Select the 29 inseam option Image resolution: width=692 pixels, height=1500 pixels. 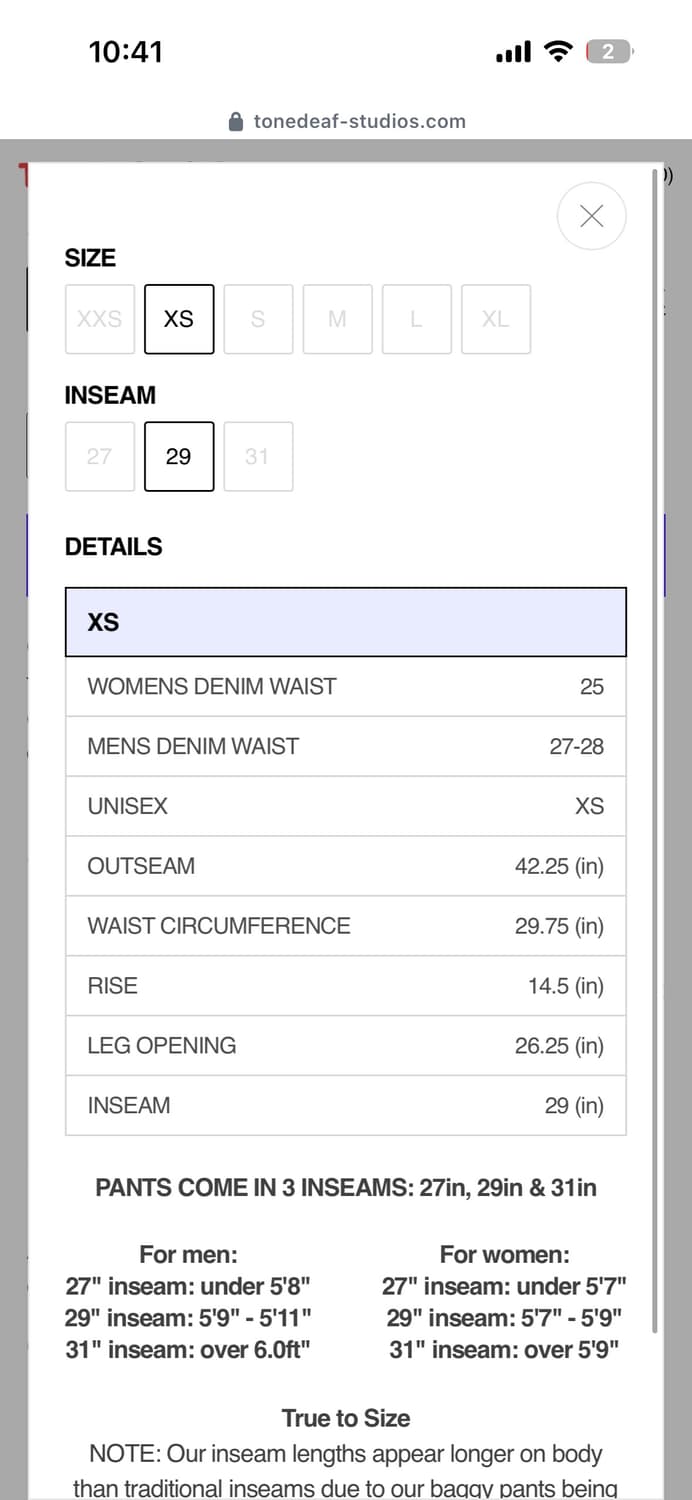(x=179, y=456)
